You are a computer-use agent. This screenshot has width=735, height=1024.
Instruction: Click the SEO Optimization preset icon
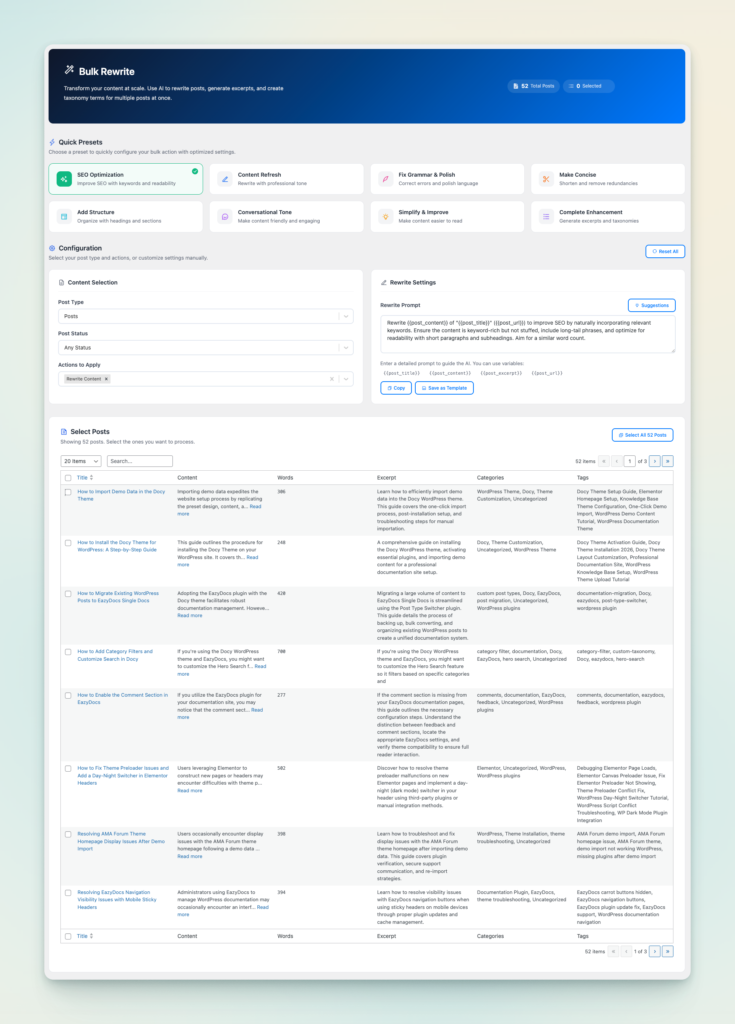[x=64, y=179]
